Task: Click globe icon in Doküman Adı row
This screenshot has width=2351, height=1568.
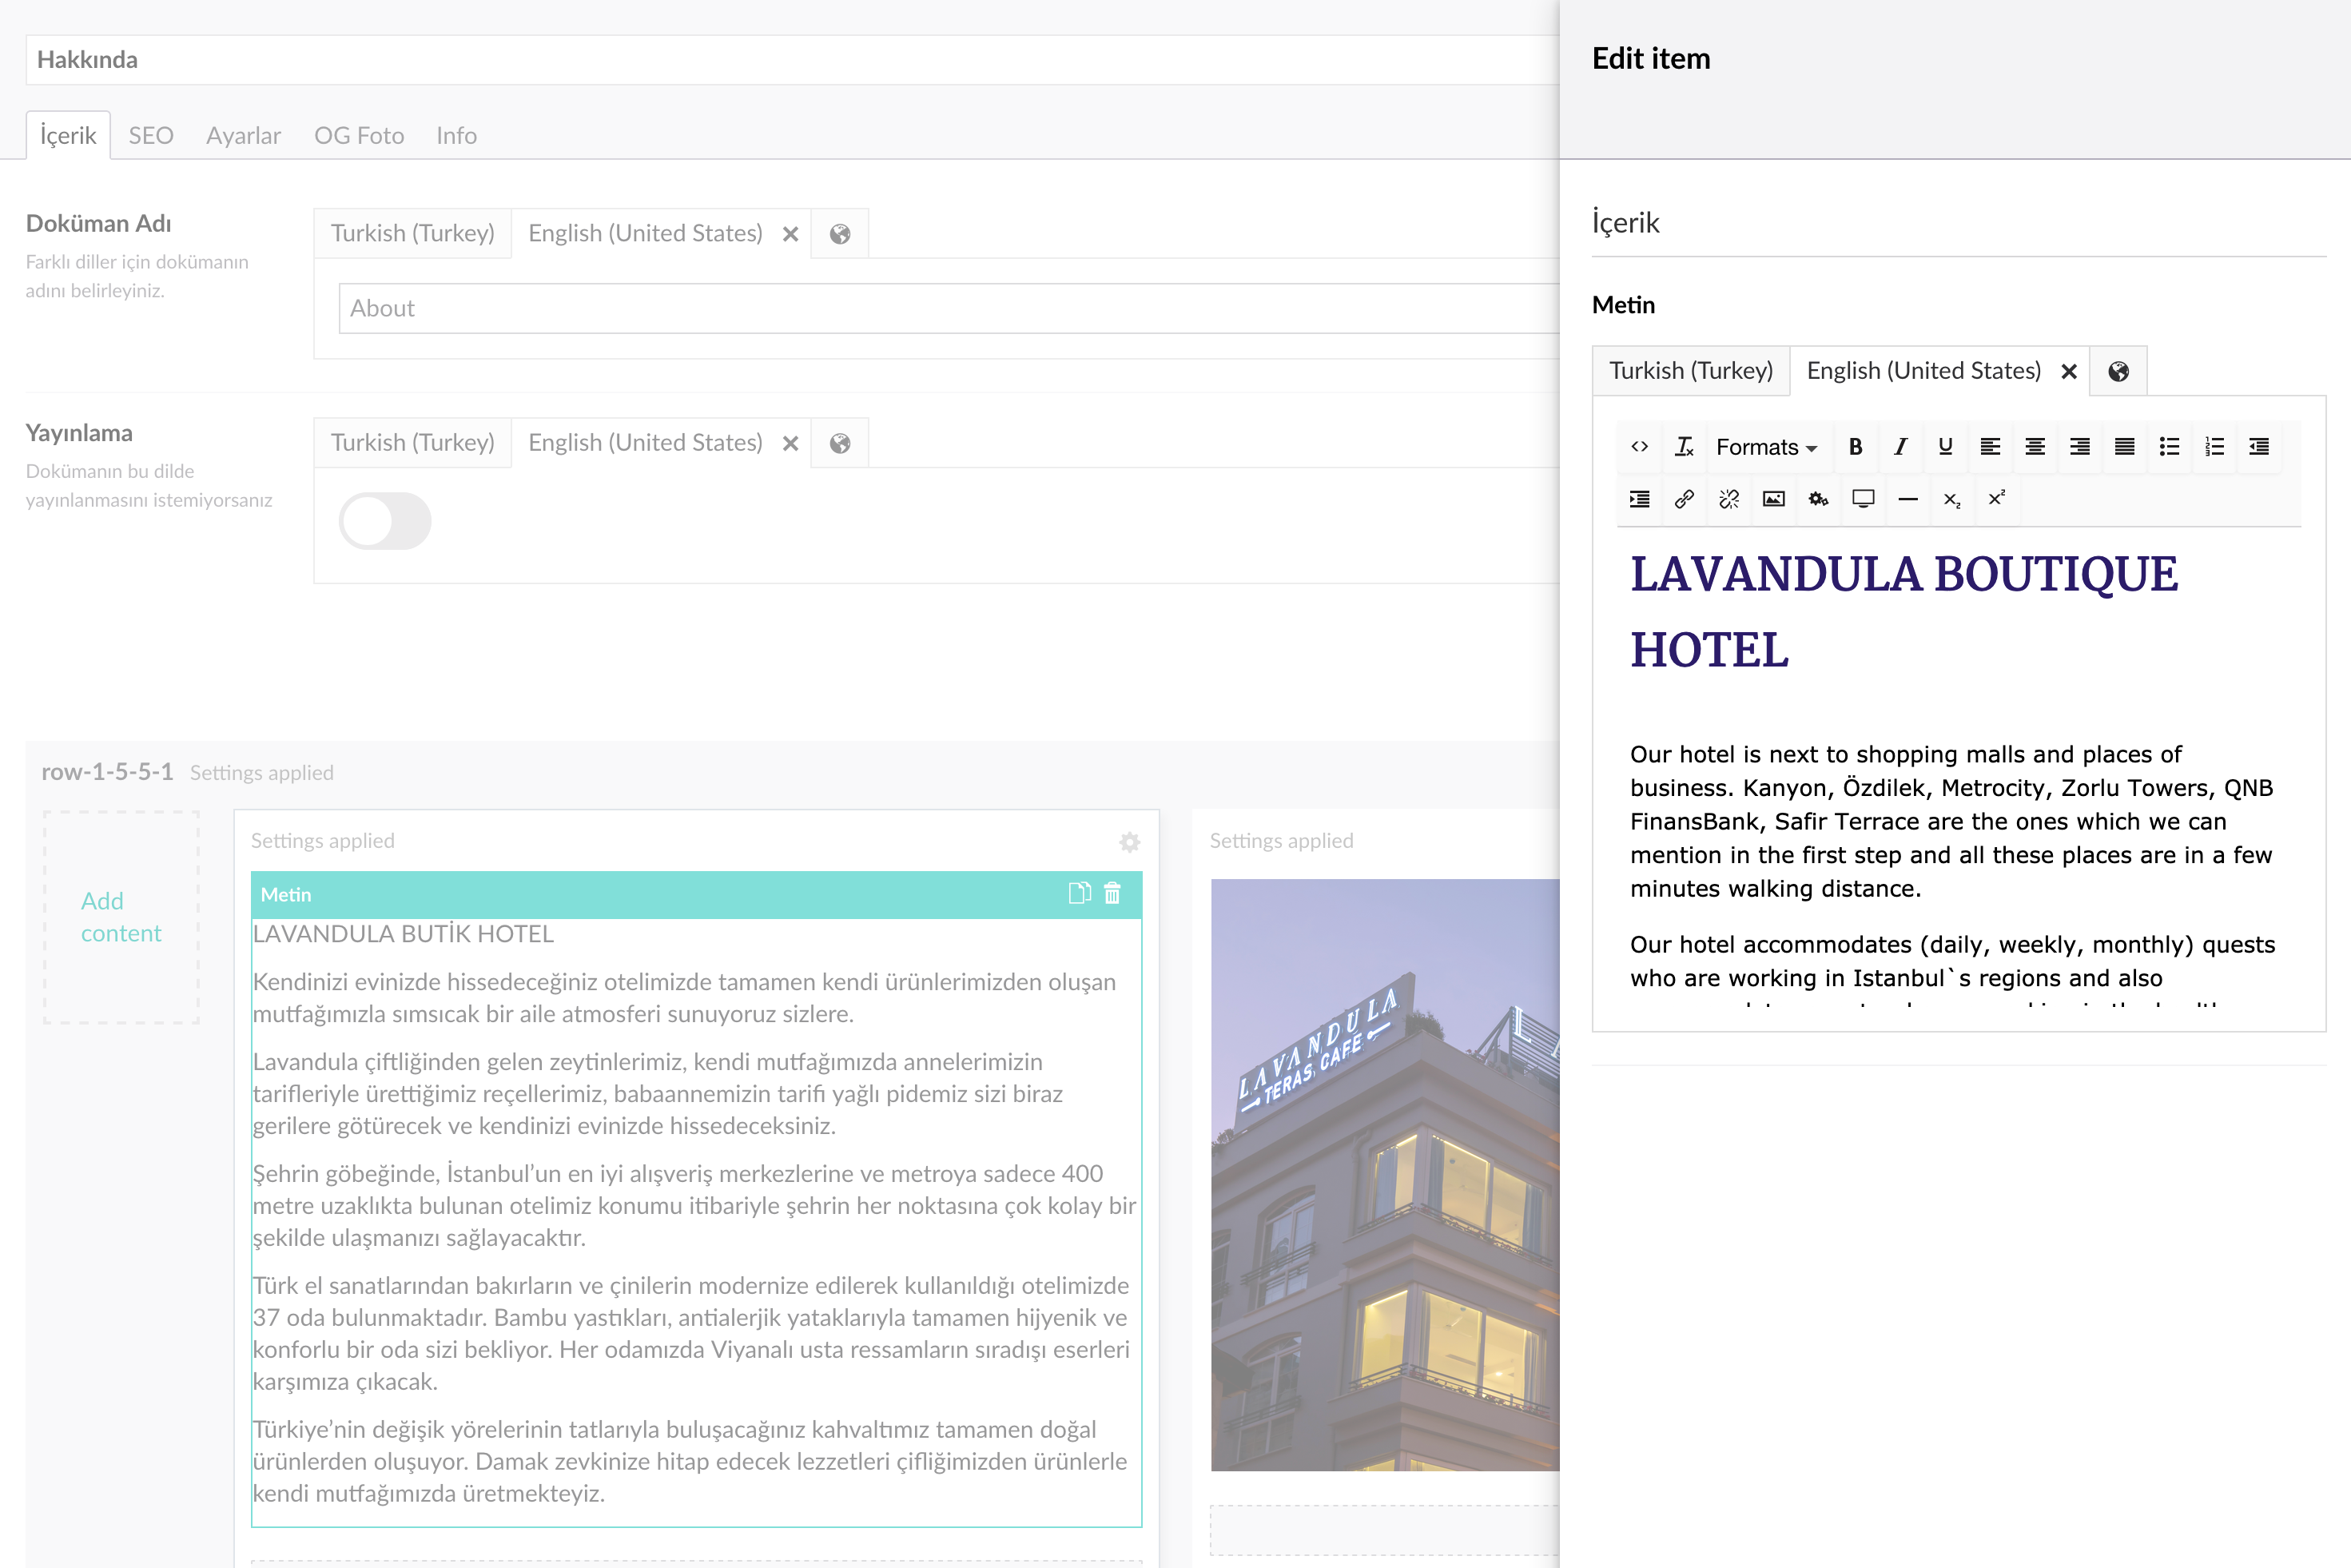Action: tap(840, 234)
